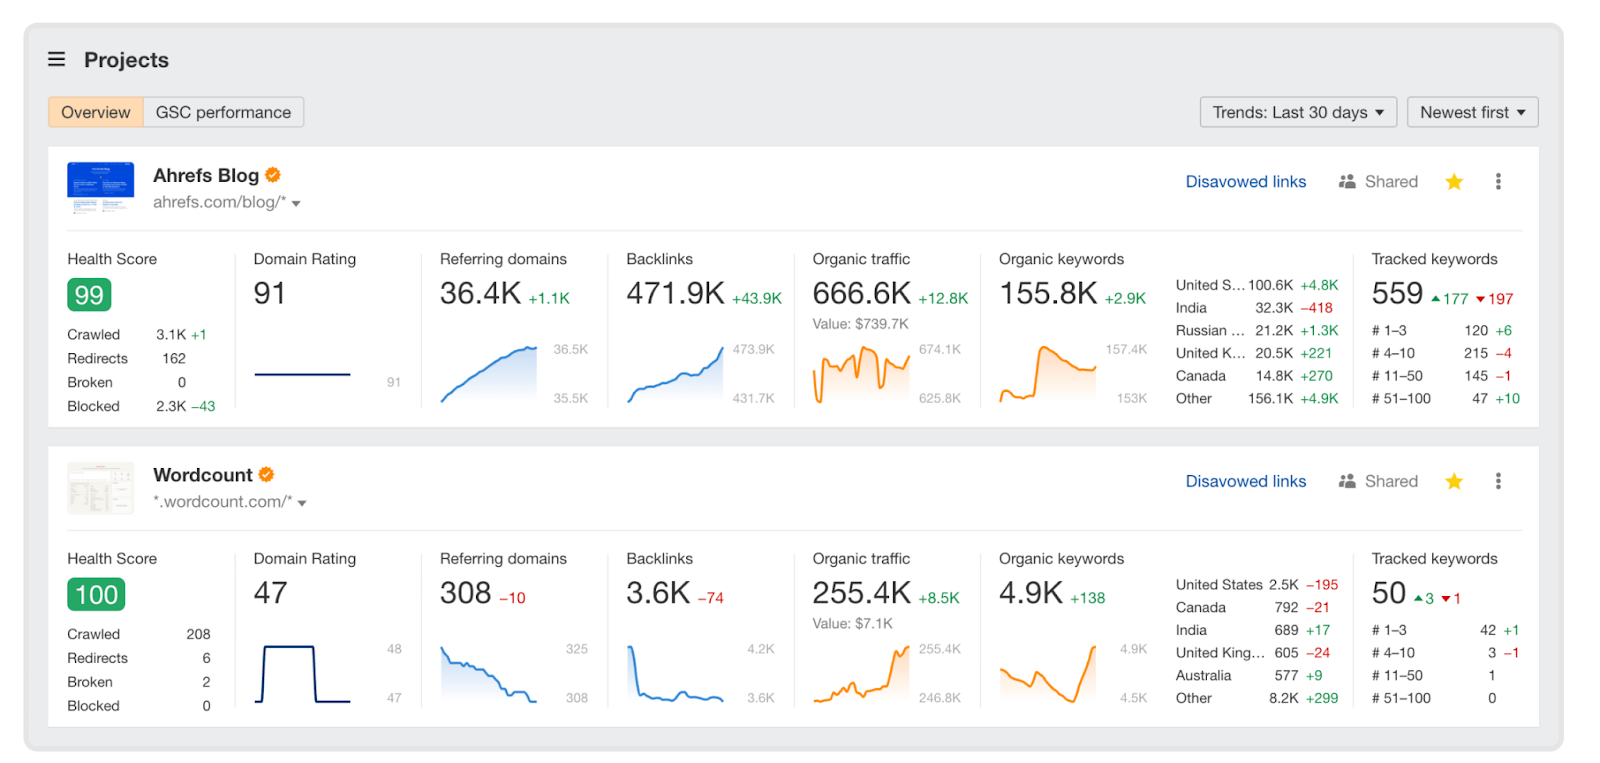1600x763 pixels.
Task: Open more options menu for Ahrefs Blog
Action: [1498, 182]
